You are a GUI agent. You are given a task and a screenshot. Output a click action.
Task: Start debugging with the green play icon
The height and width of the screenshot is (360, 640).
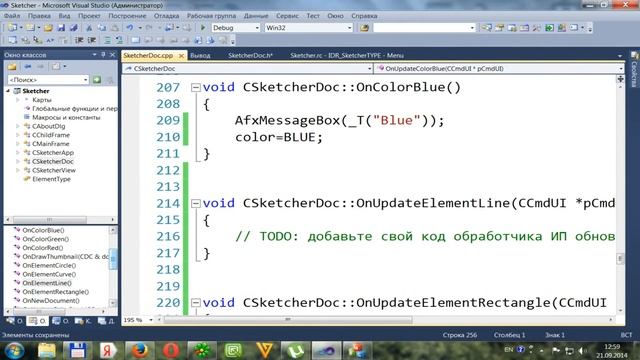pyautogui.click(x=203, y=28)
